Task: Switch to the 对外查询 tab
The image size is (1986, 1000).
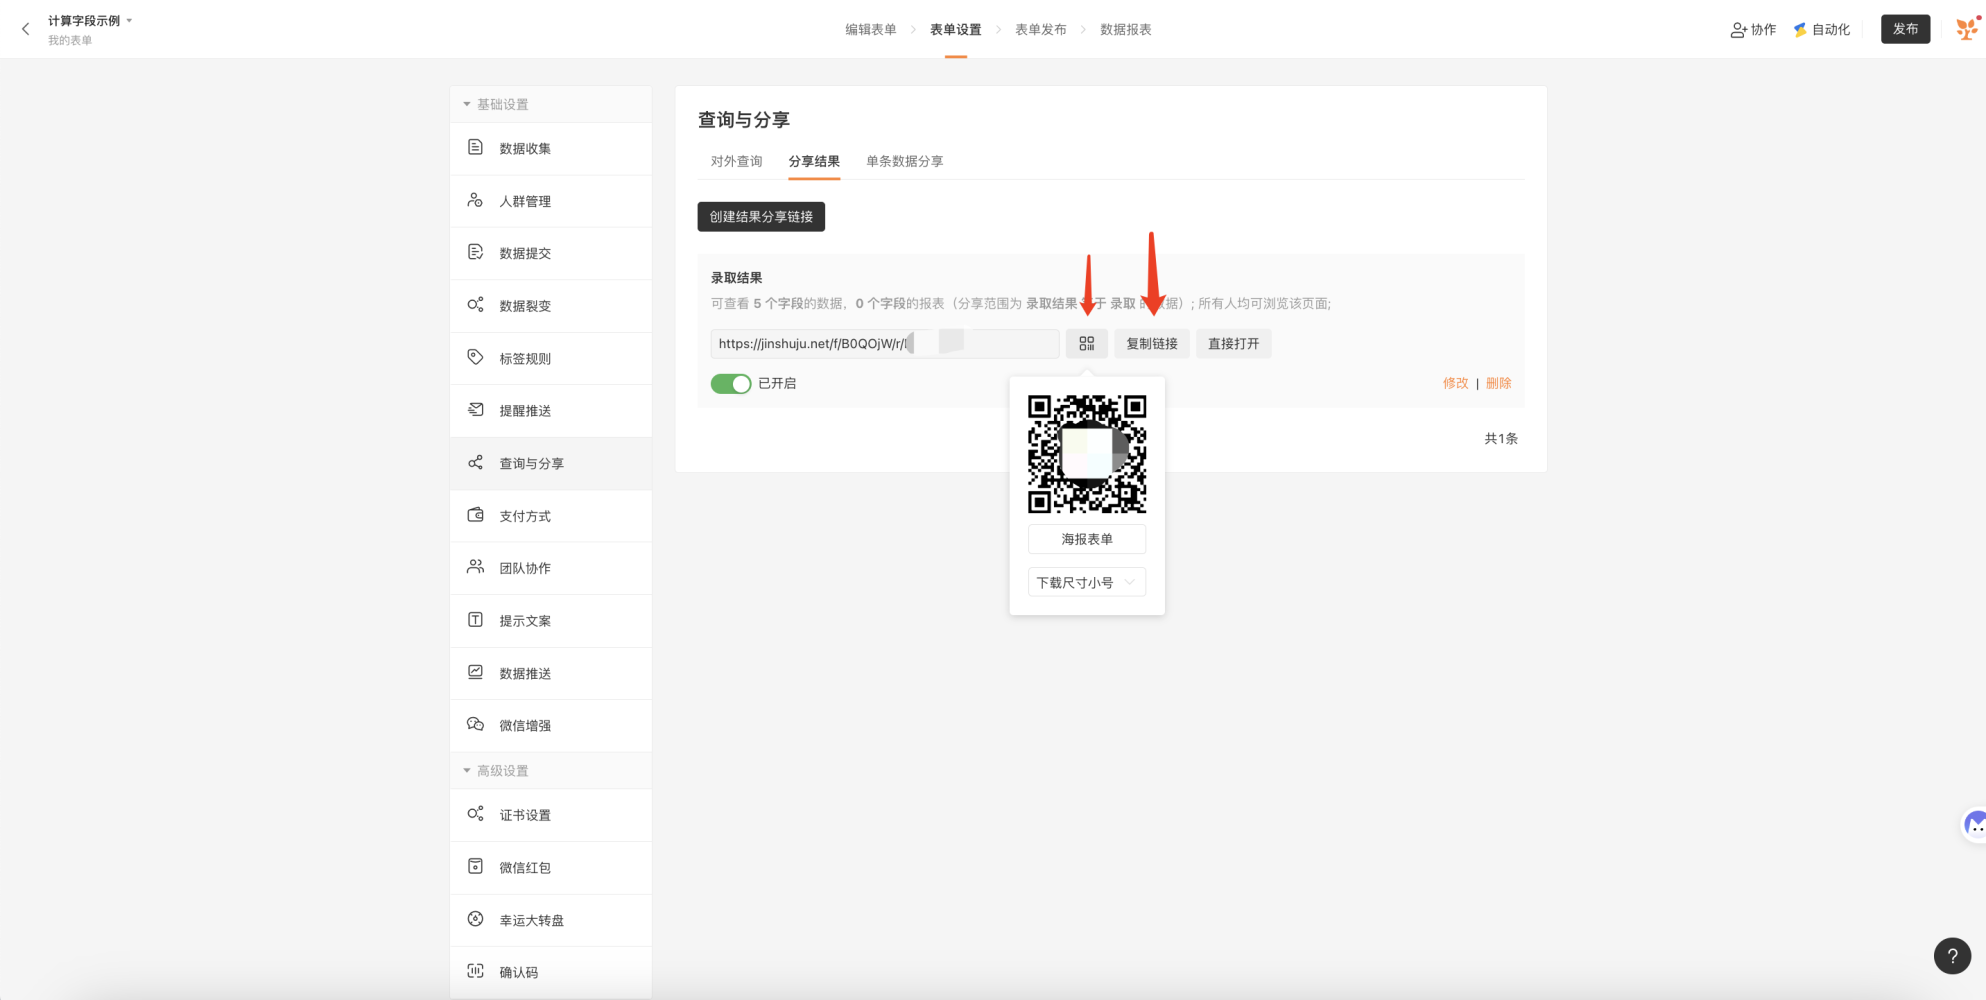Action: click(737, 161)
